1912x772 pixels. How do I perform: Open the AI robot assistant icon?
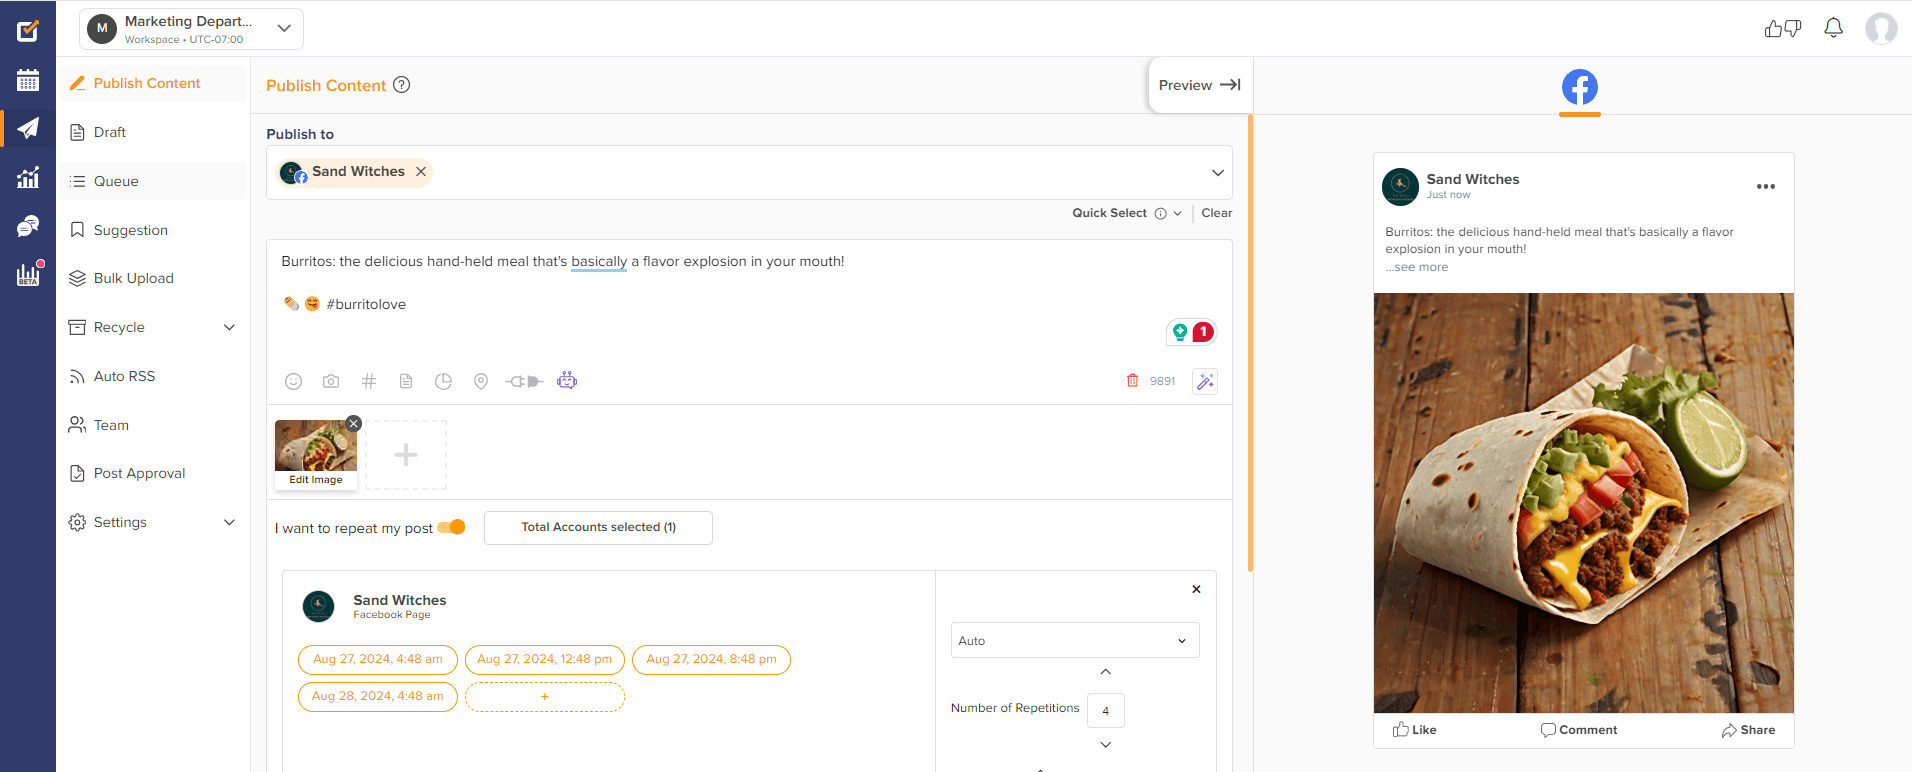(x=567, y=380)
